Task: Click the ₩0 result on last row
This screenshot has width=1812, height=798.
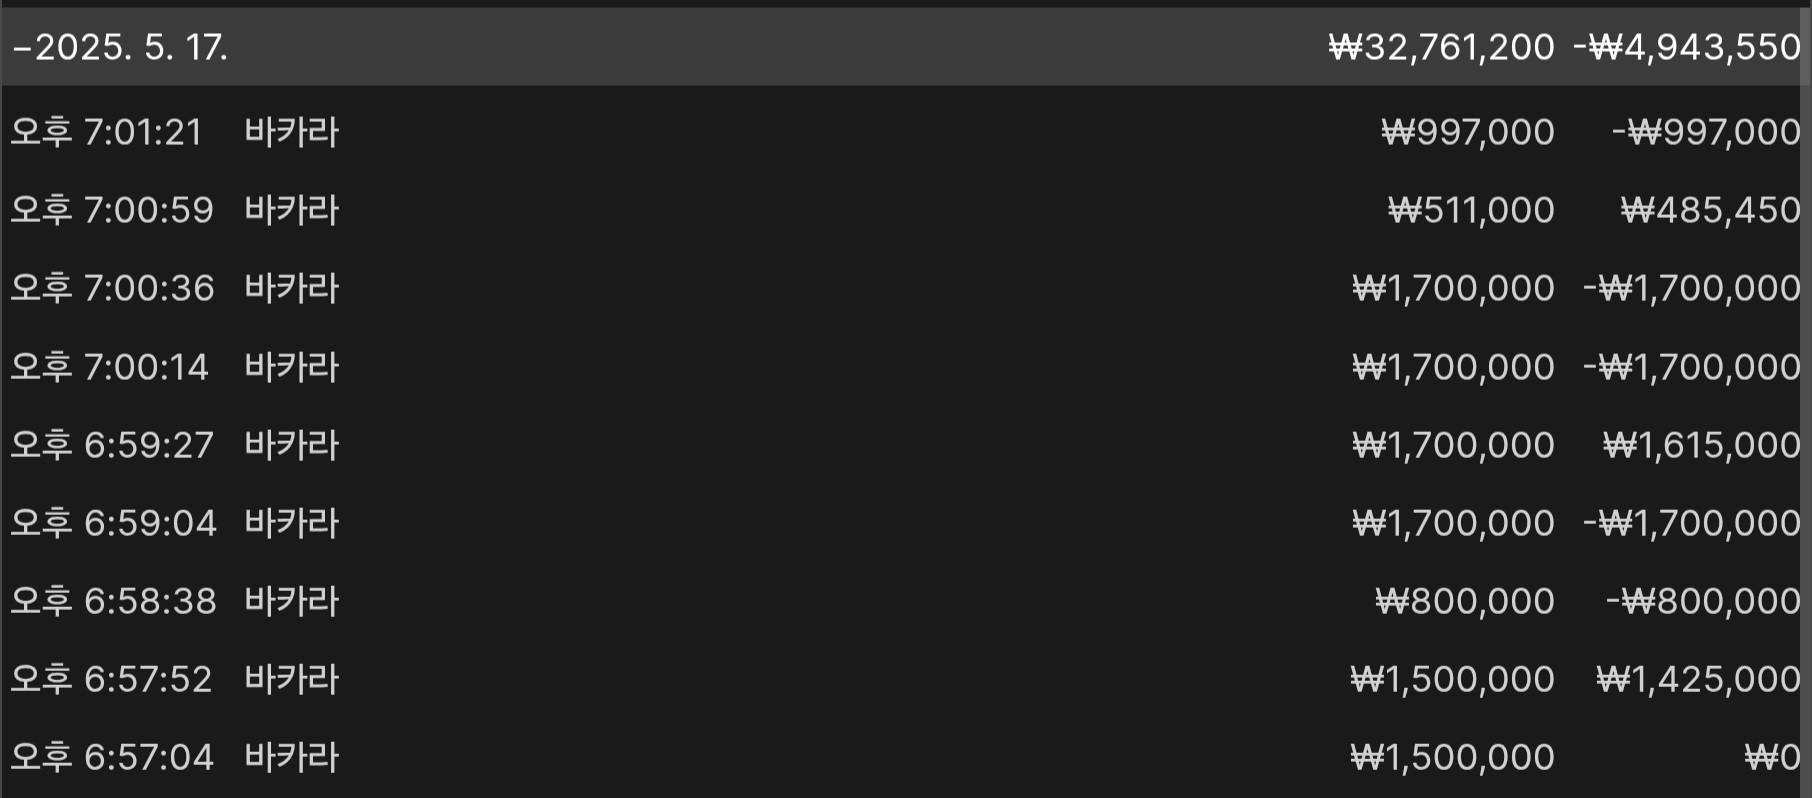Action: pyautogui.click(x=1773, y=757)
